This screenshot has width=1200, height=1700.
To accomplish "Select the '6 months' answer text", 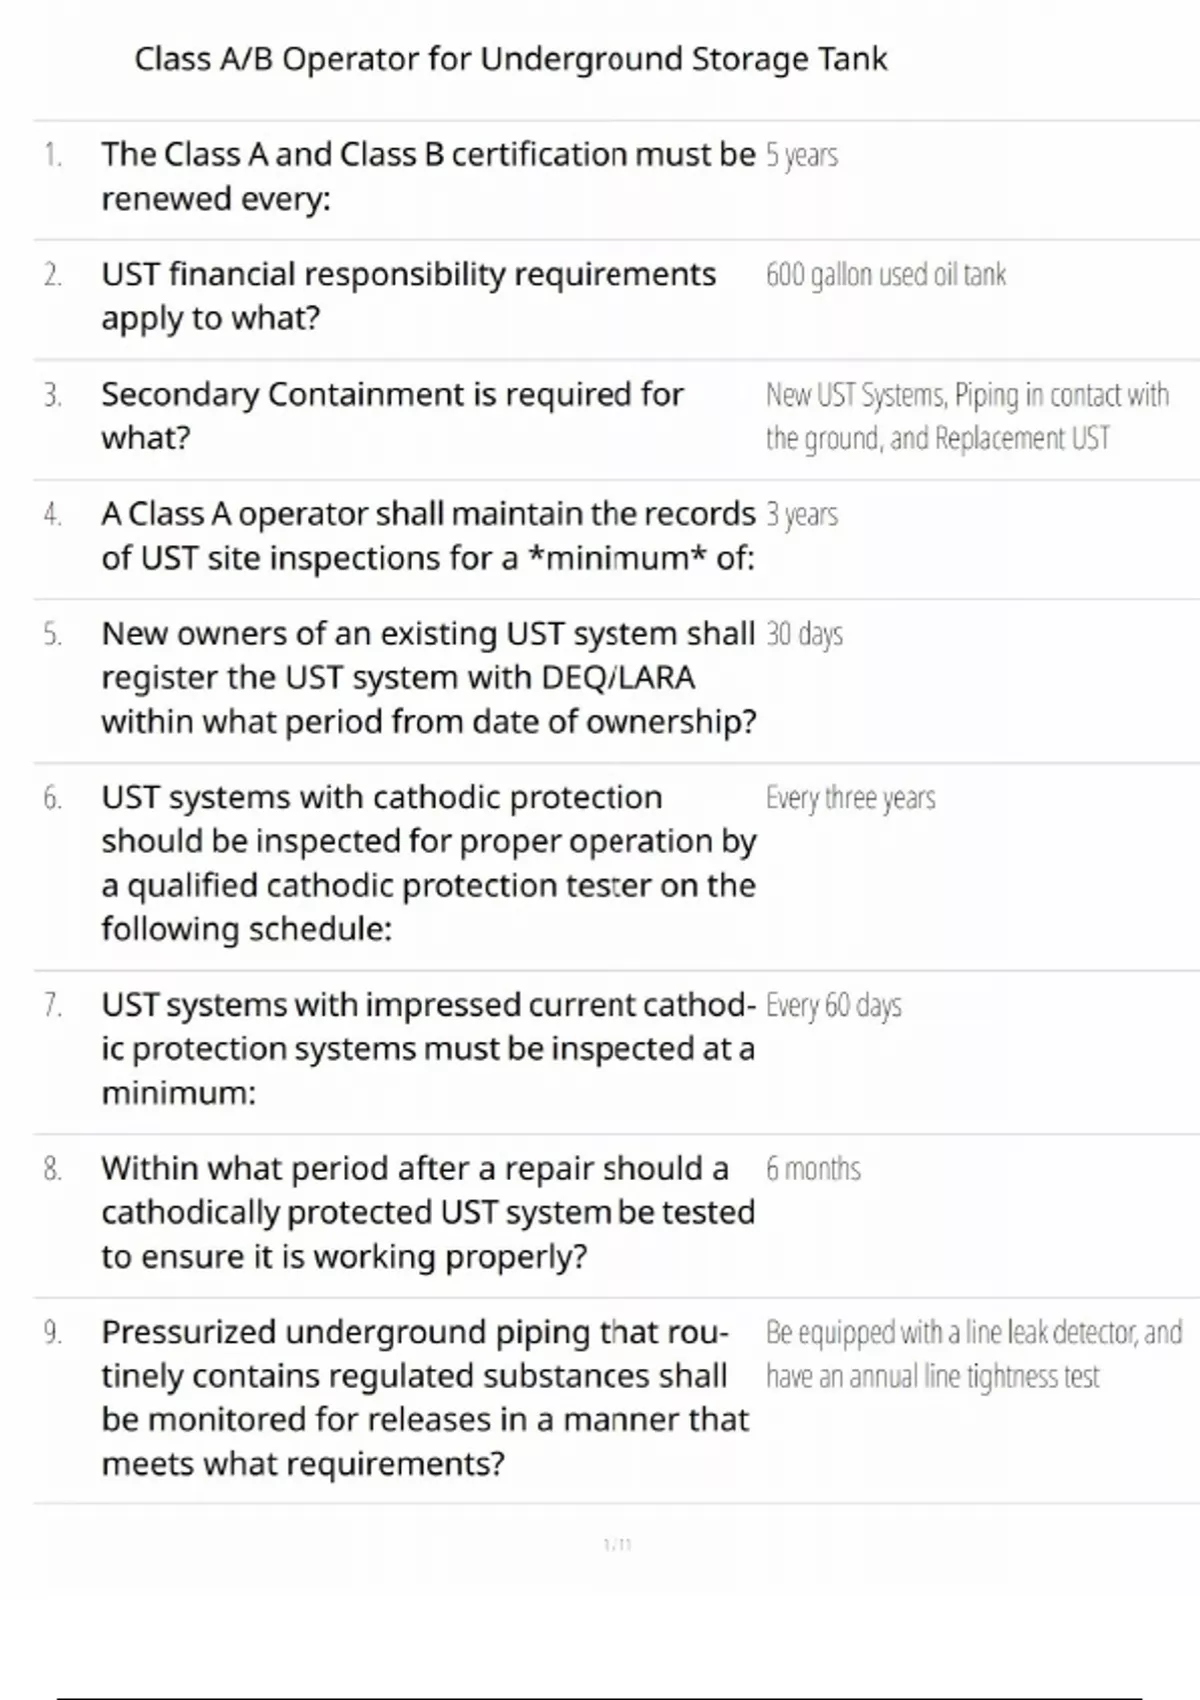I will [x=813, y=1169].
